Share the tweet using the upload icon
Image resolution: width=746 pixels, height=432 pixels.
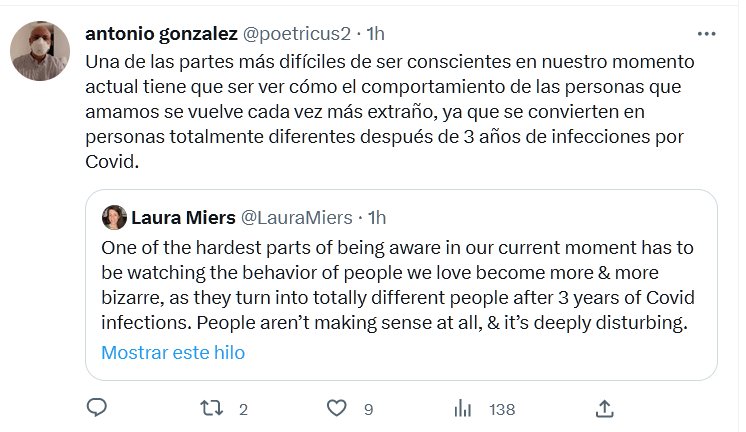(604, 408)
